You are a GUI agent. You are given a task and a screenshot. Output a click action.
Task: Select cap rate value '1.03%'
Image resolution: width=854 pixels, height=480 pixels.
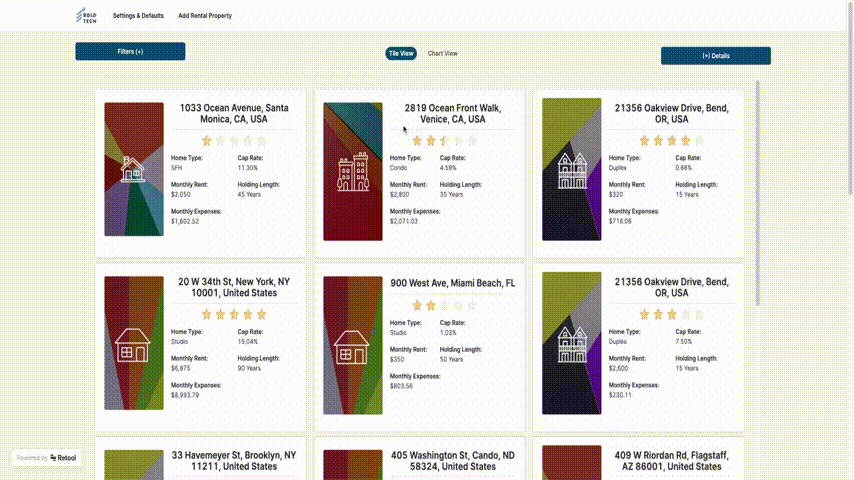click(x=448, y=333)
